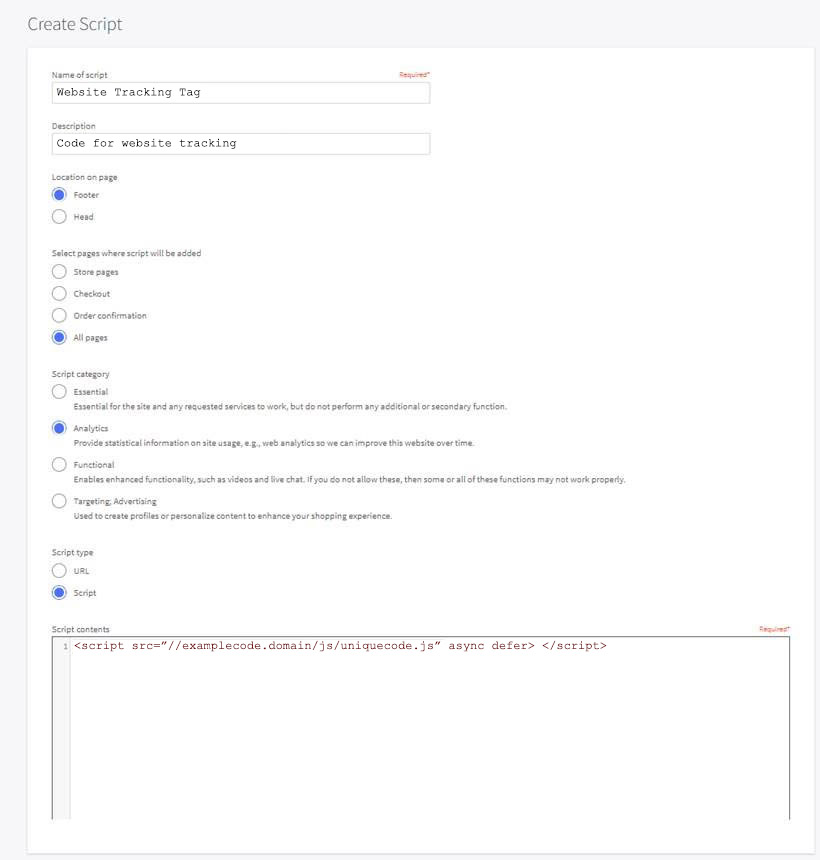The height and width of the screenshot is (860, 820).
Task: Click the Required marker above Name of script
Action: tap(414, 75)
